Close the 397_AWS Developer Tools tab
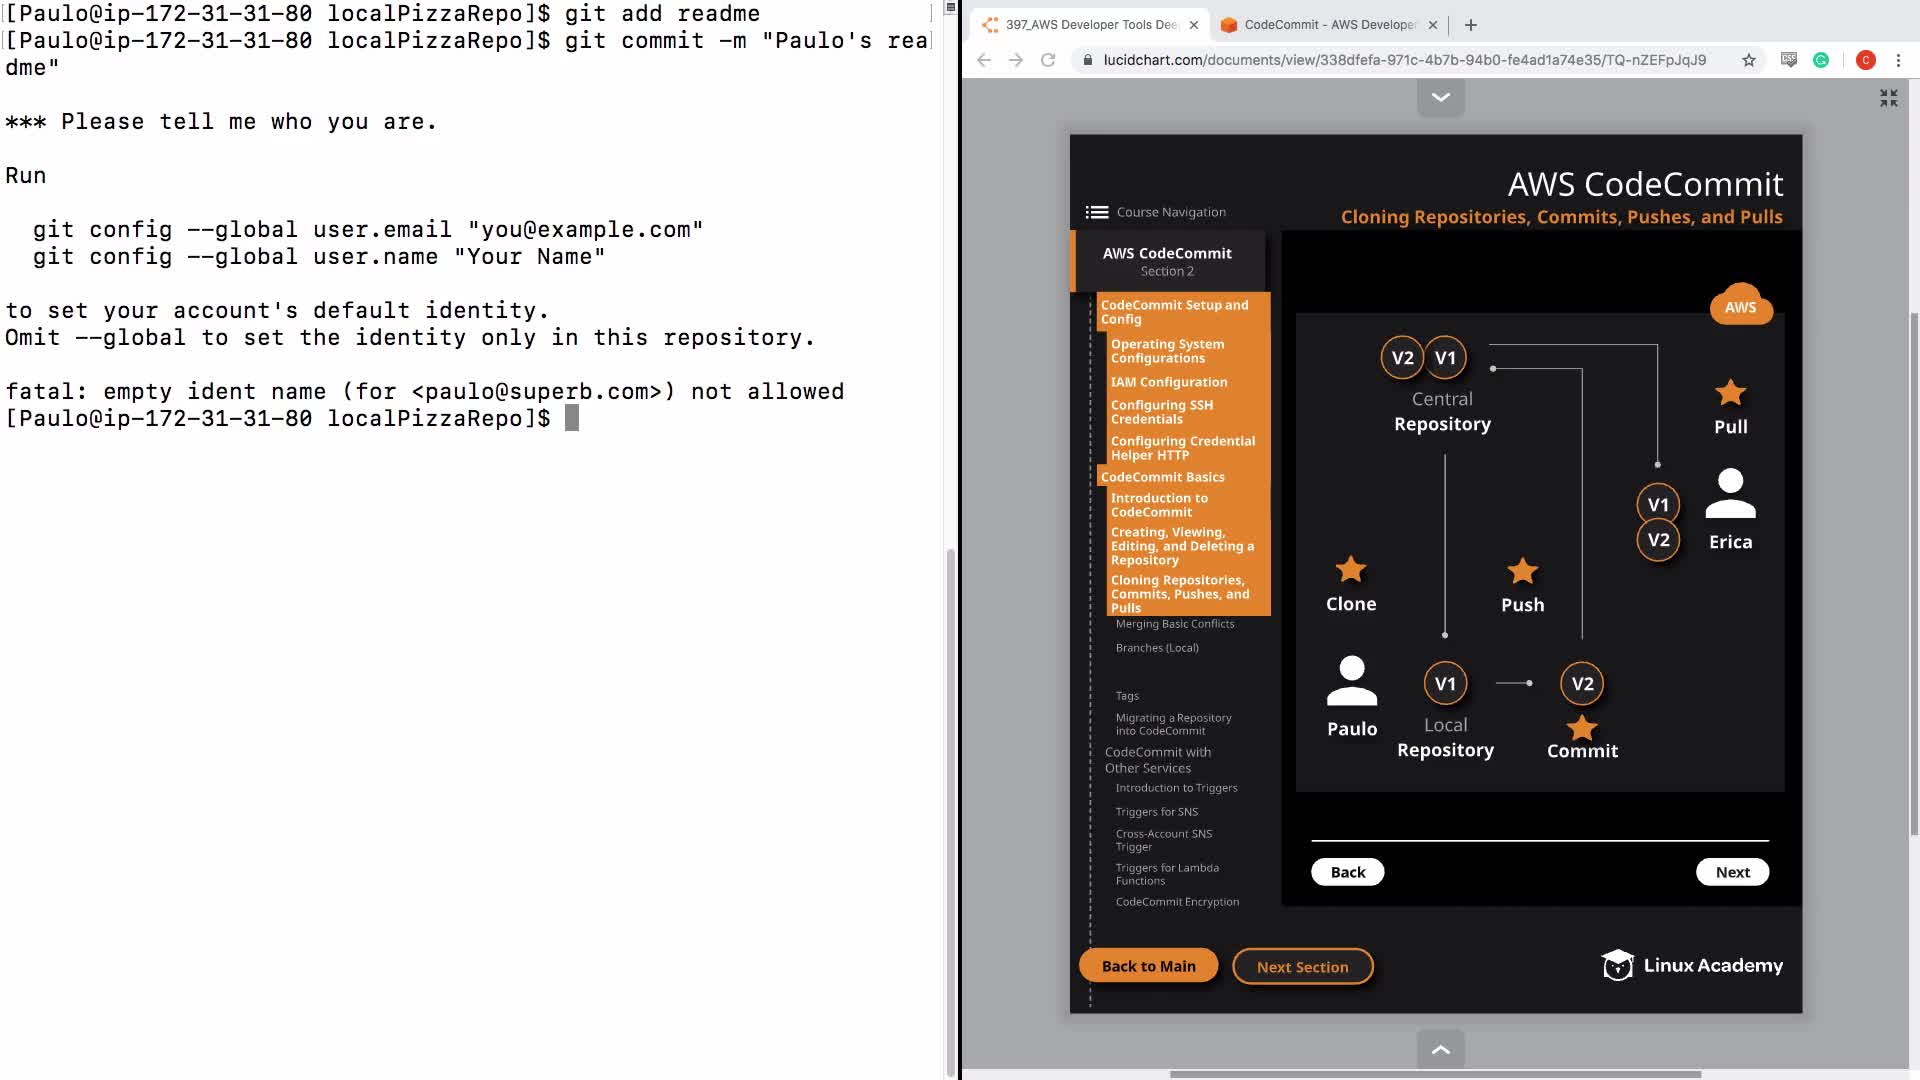 [x=1194, y=25]
